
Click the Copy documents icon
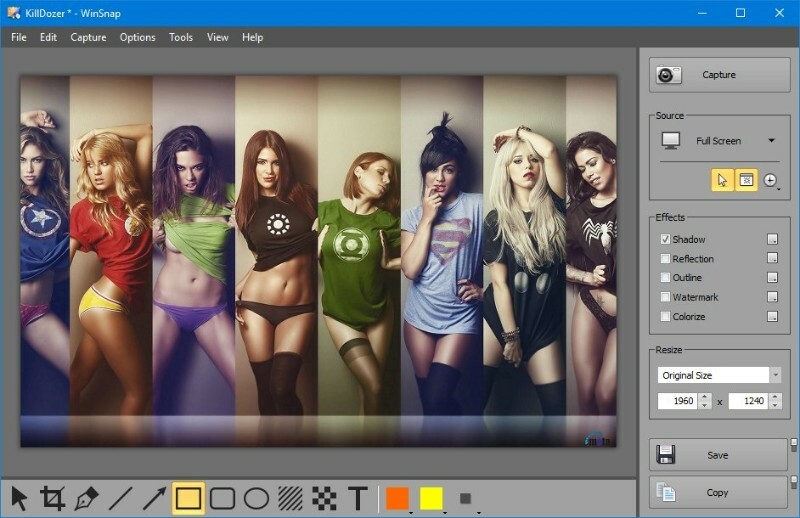(666, 492)
